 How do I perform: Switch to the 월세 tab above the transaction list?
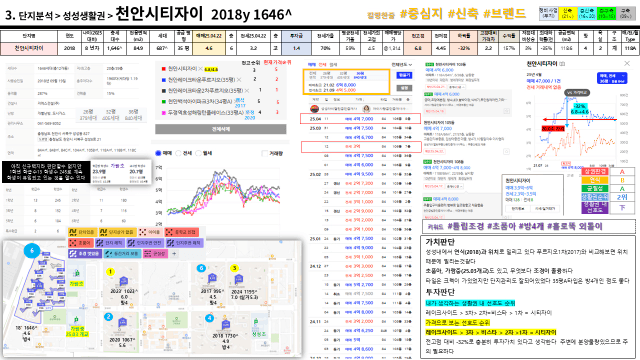(x=333, y=64)
